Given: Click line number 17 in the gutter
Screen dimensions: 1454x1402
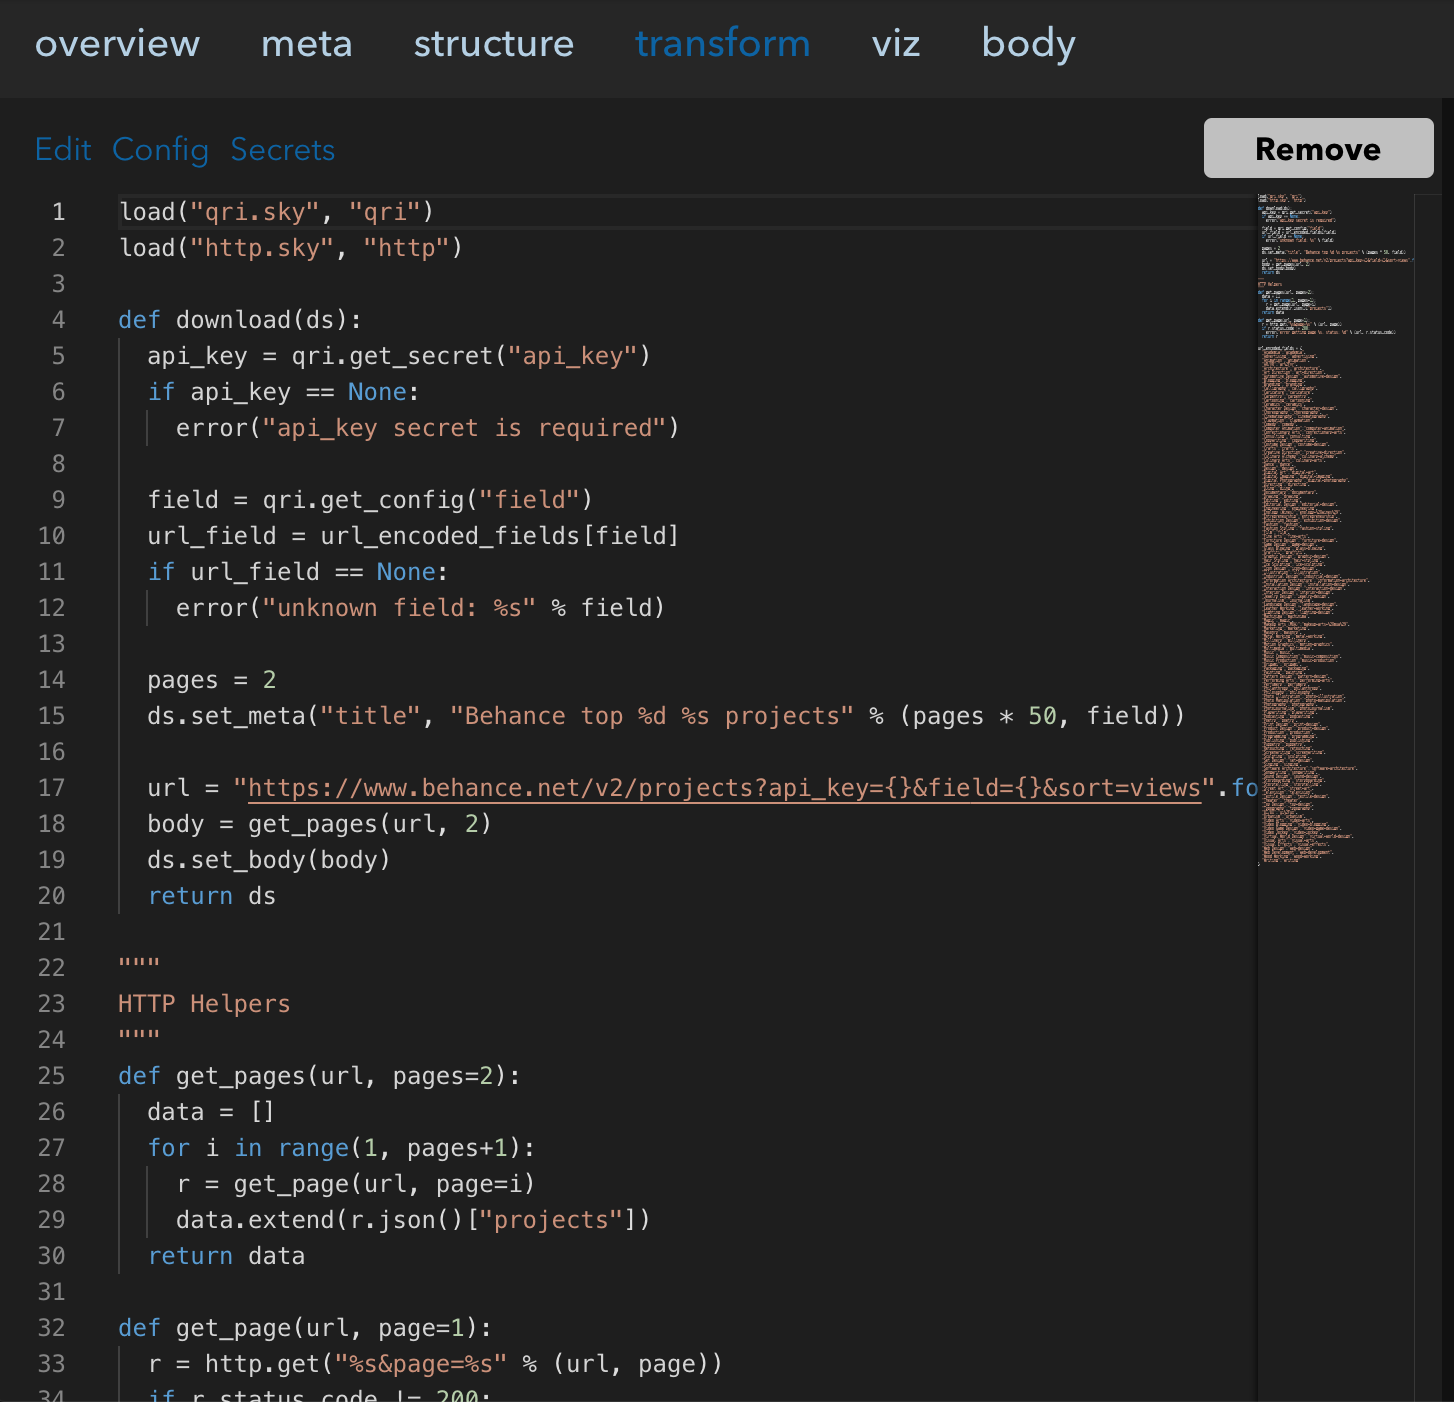Looking at the screenshot, I should 52,788.
